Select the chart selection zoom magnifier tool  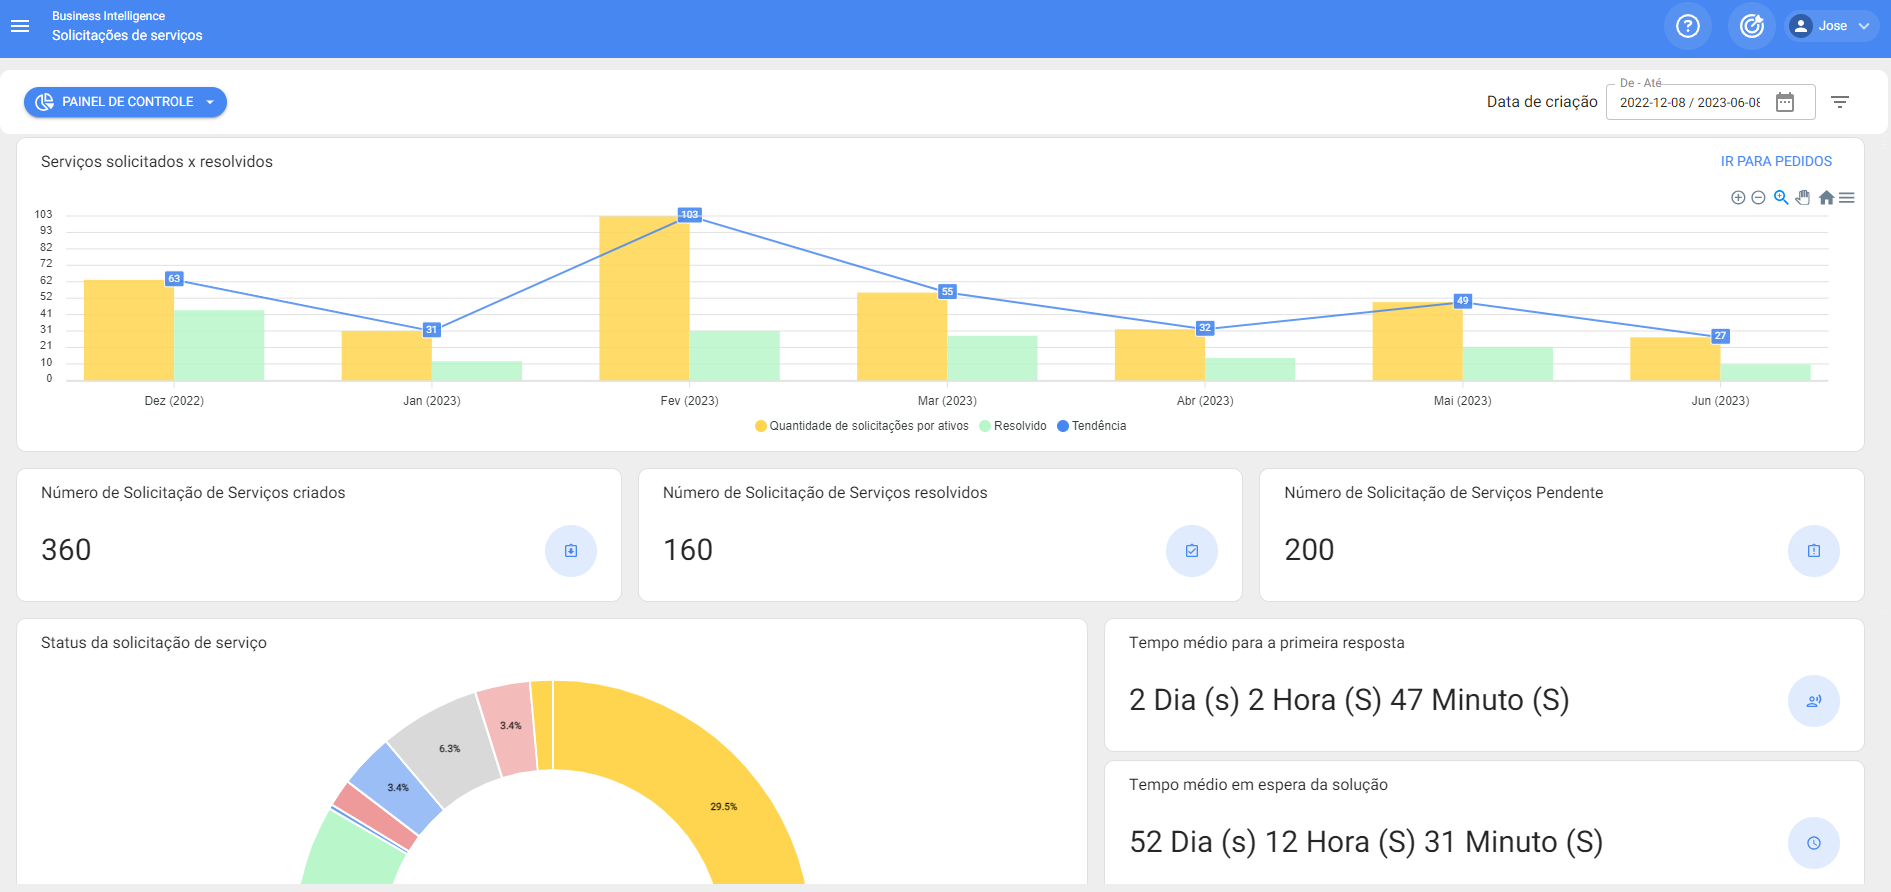pos(1781,198)
